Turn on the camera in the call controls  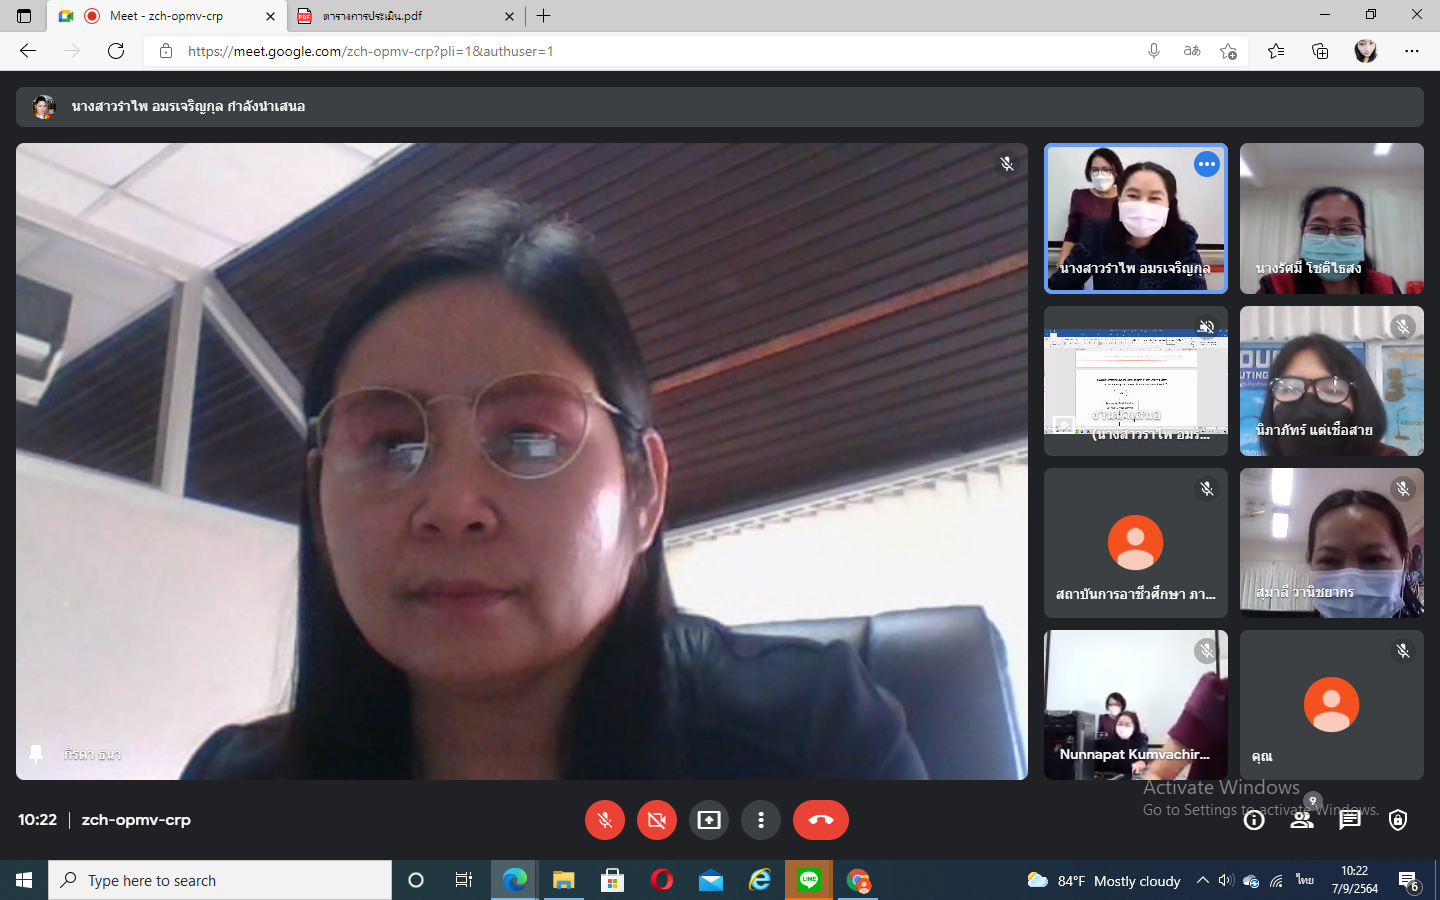(656, 820)
